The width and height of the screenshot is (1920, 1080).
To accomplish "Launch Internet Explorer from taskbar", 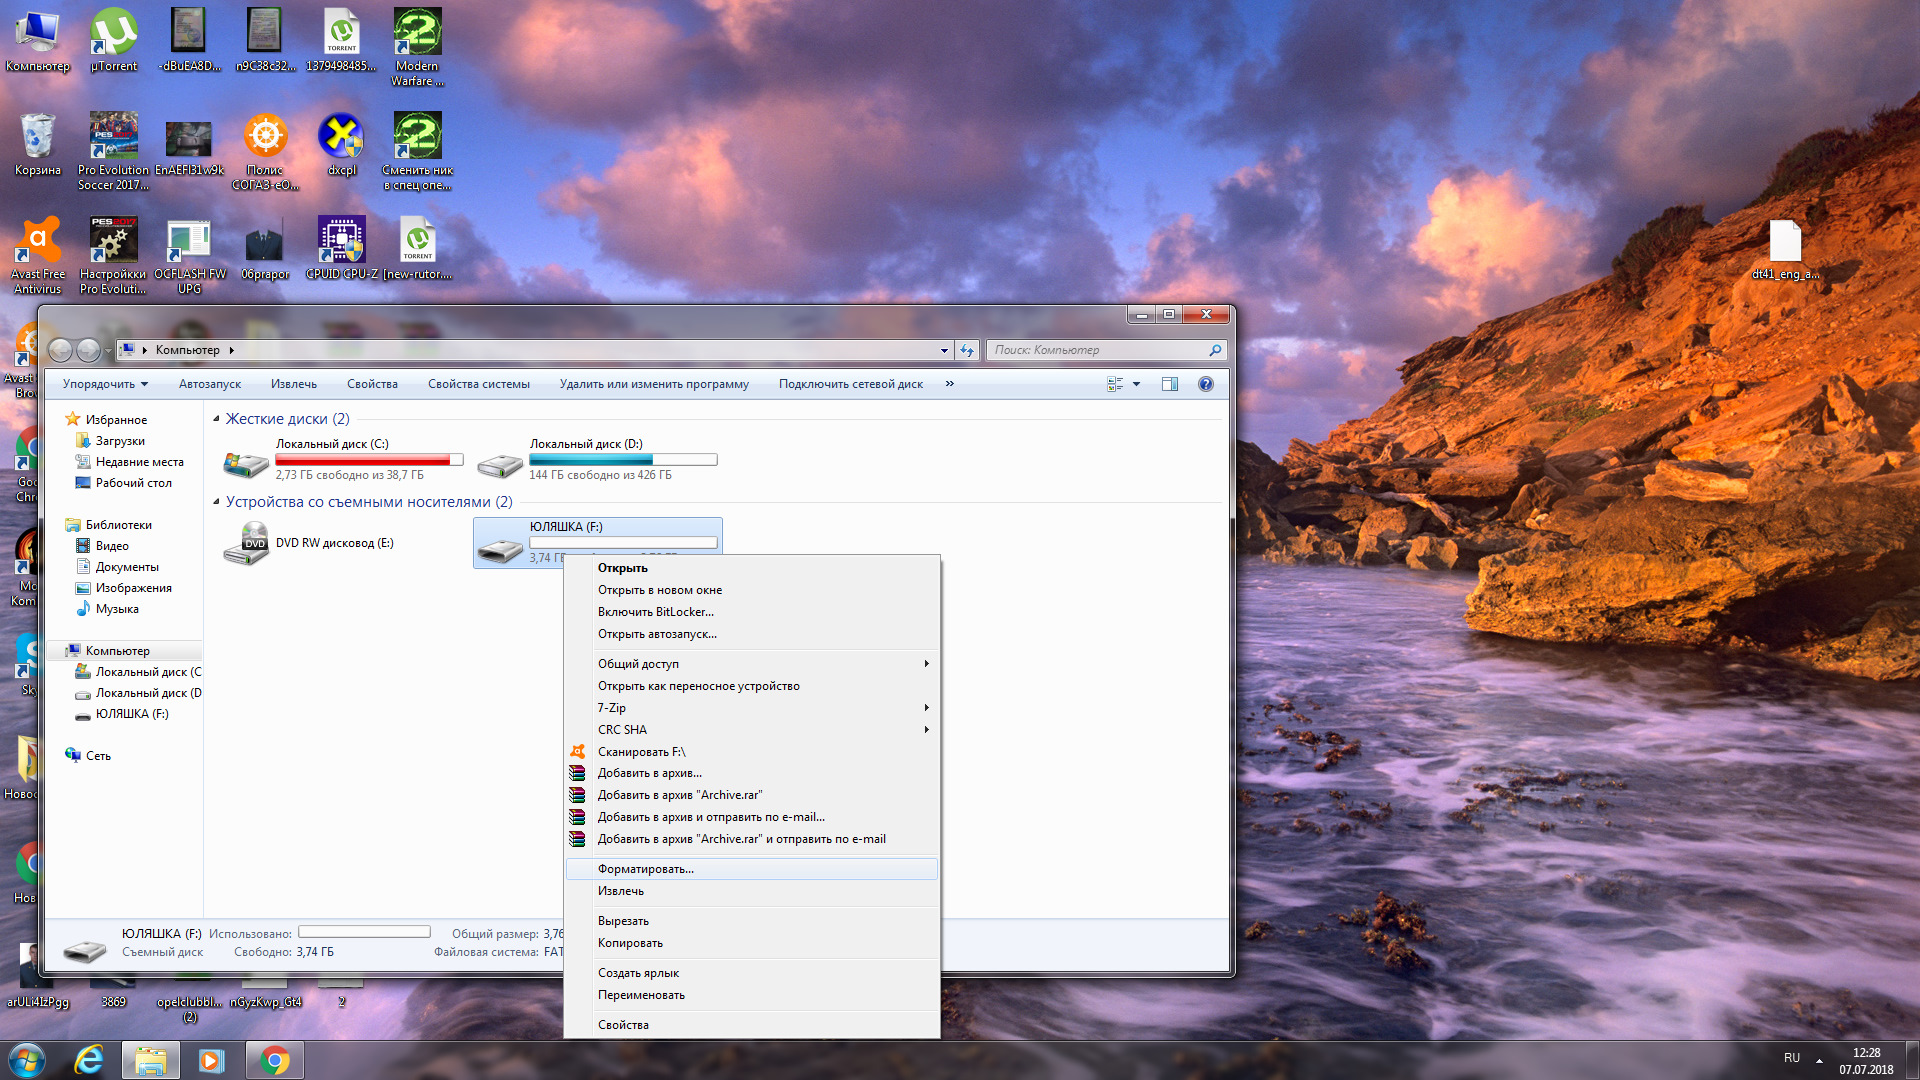I will [89, 1060].
